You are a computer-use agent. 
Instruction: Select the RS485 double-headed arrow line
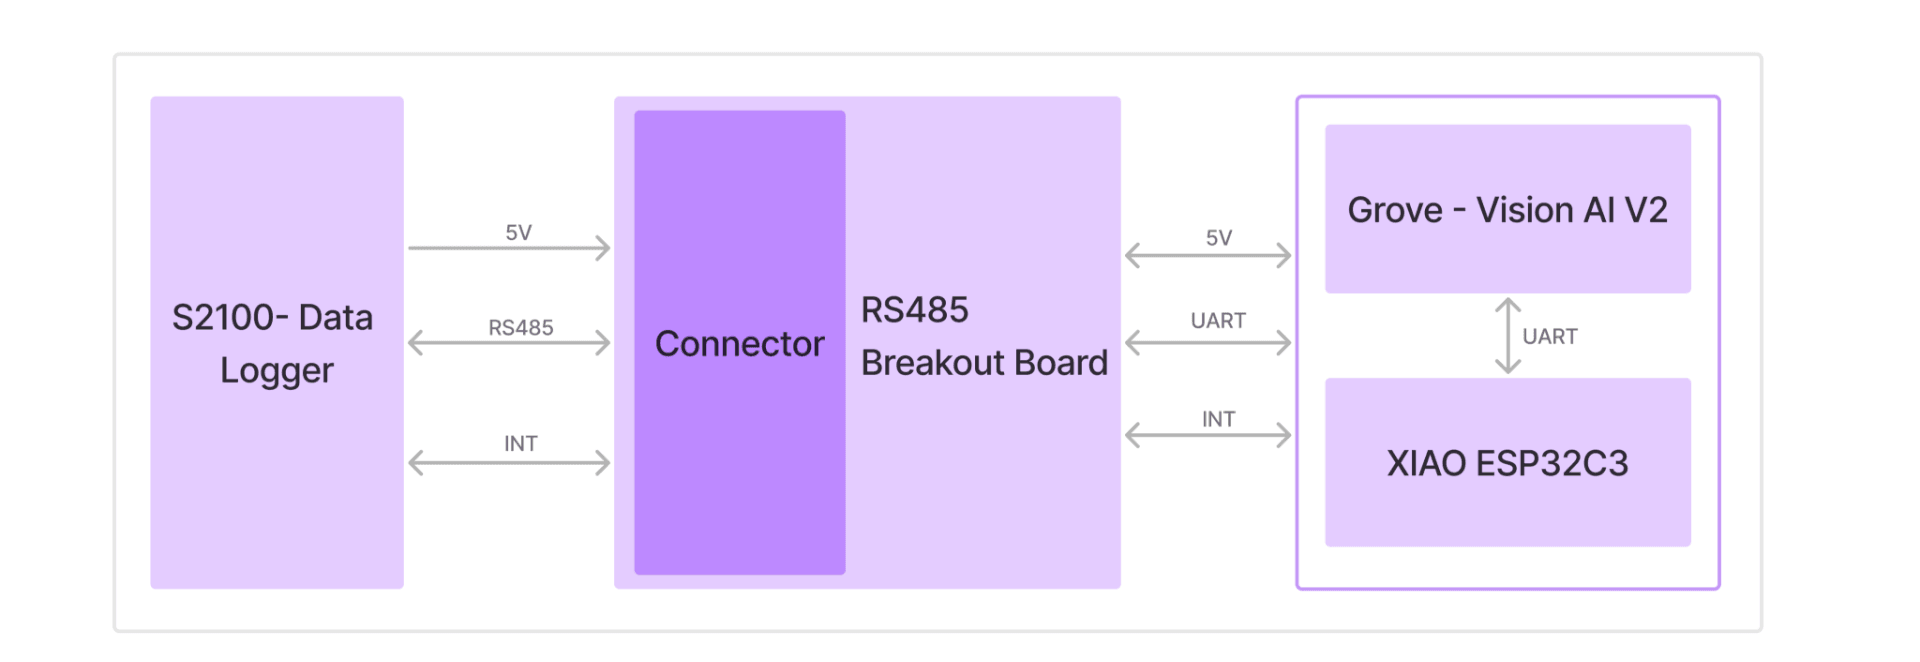[508, 343]
